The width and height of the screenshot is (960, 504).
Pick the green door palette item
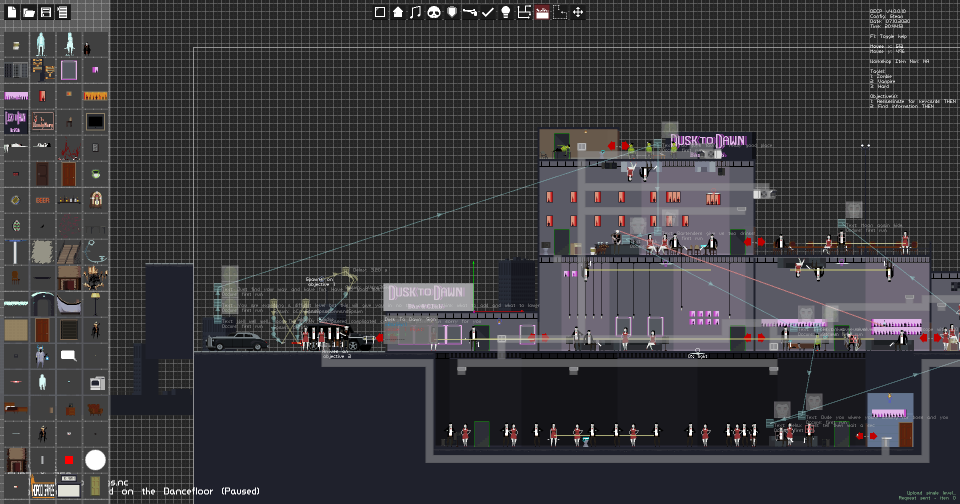pyautogui.click(x=95, y=486)
